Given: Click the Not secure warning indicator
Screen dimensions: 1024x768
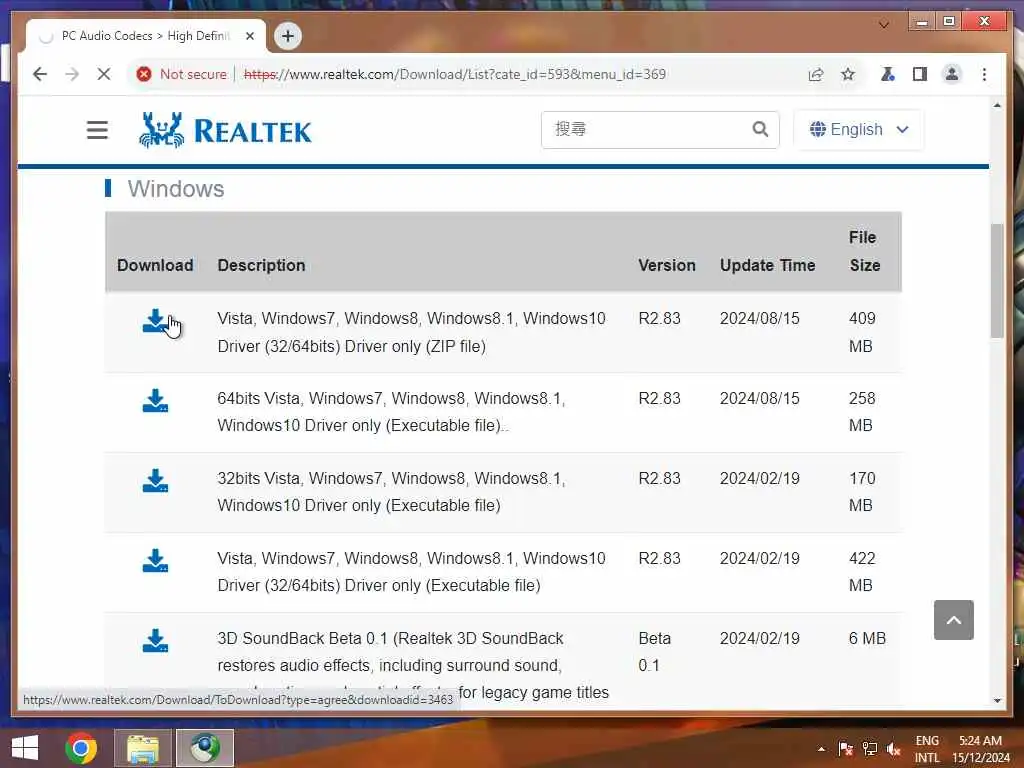Looking at the screenshot, I should [x=182, y=74].
